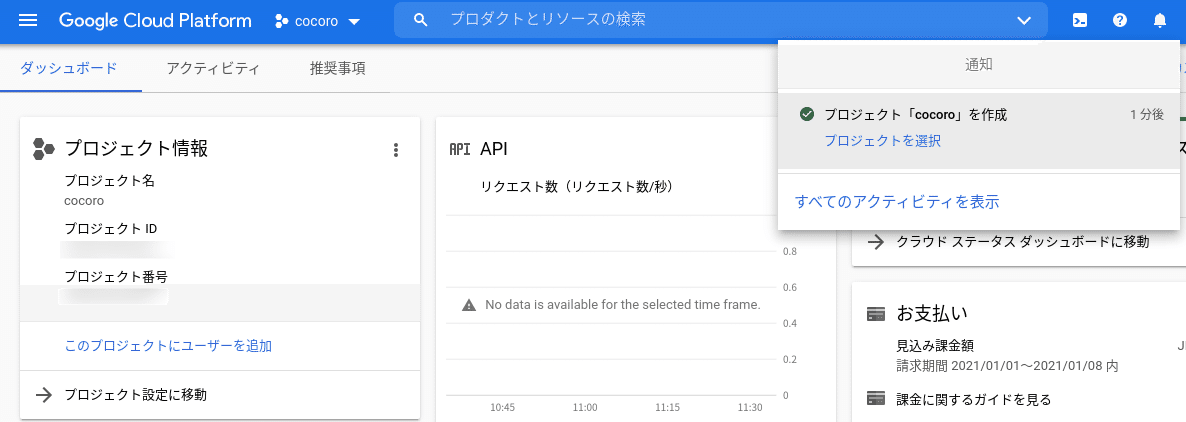This screenshot has height=422, width=1186.
Task: Click このプロジェクトにユーザーを追加 link
Action: coord(168,346)
